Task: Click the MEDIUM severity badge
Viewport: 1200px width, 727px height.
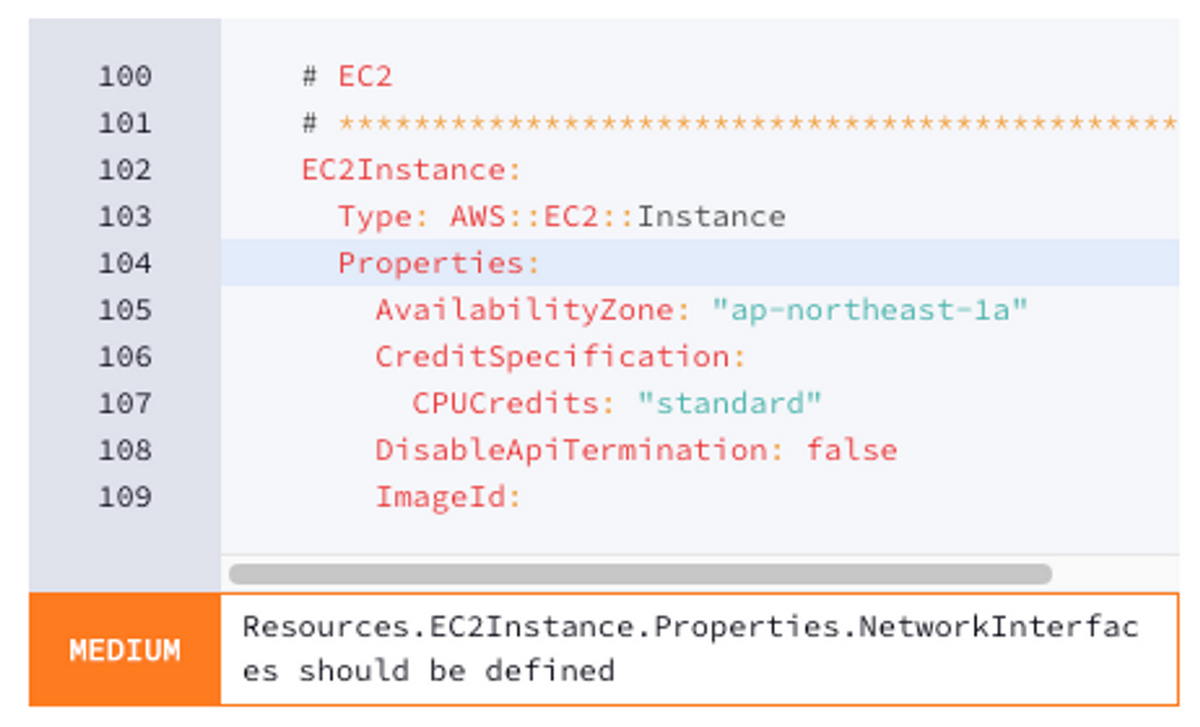Action: pyautogui.click(x=124, y=650)
